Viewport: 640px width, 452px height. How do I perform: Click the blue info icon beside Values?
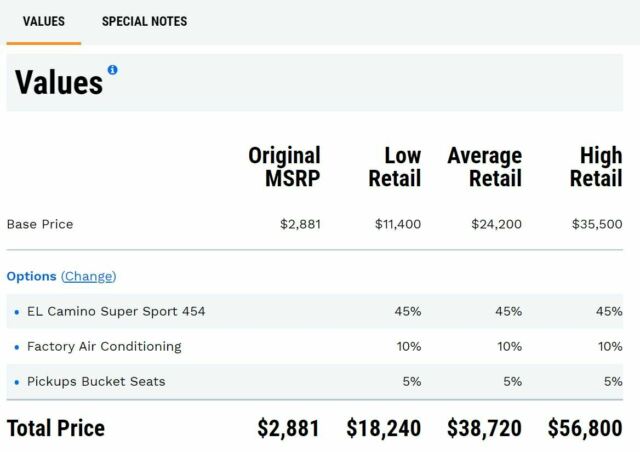(112, 70)
